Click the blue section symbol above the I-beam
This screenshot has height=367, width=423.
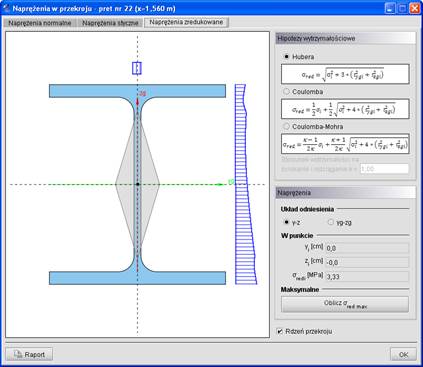[137, 68]
